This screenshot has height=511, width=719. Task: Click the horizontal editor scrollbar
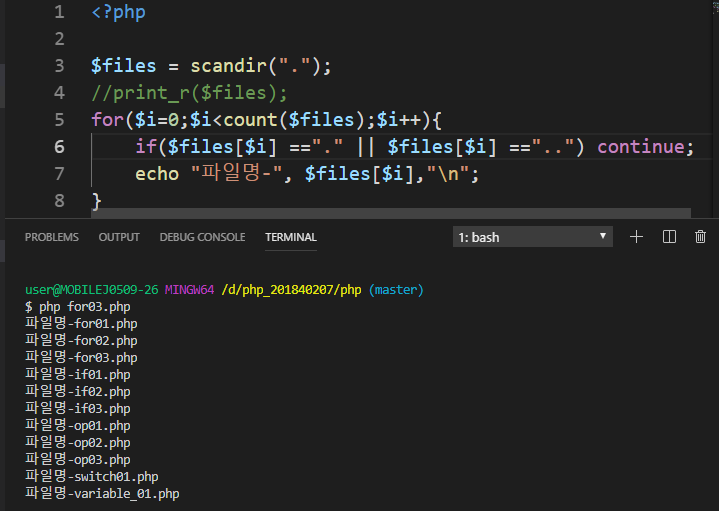(x=391, y=213)
